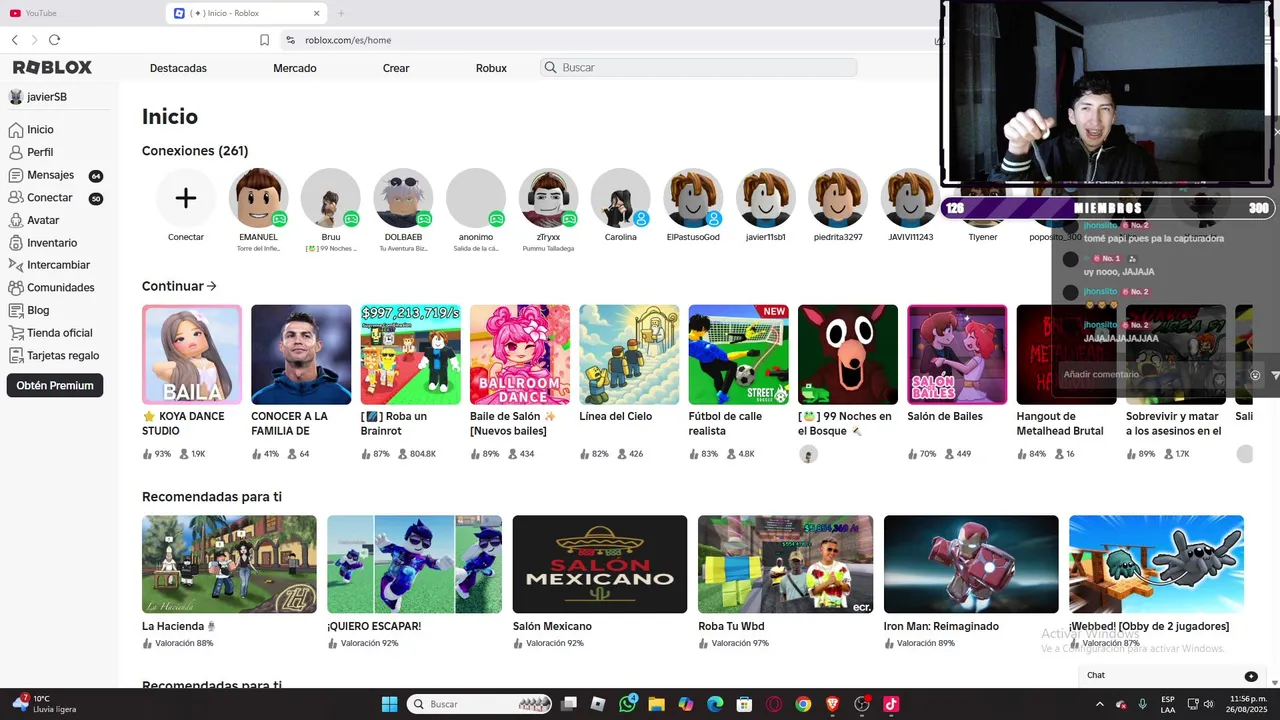Expand the Continuar section arrow
This screenshot has height=720, width=1280.
(x=211, y=286)
